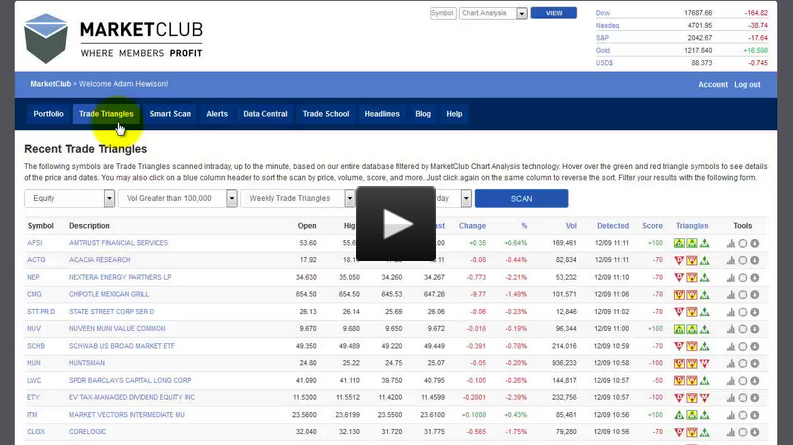Click the blue SCAN button

(x=521, y=199)
